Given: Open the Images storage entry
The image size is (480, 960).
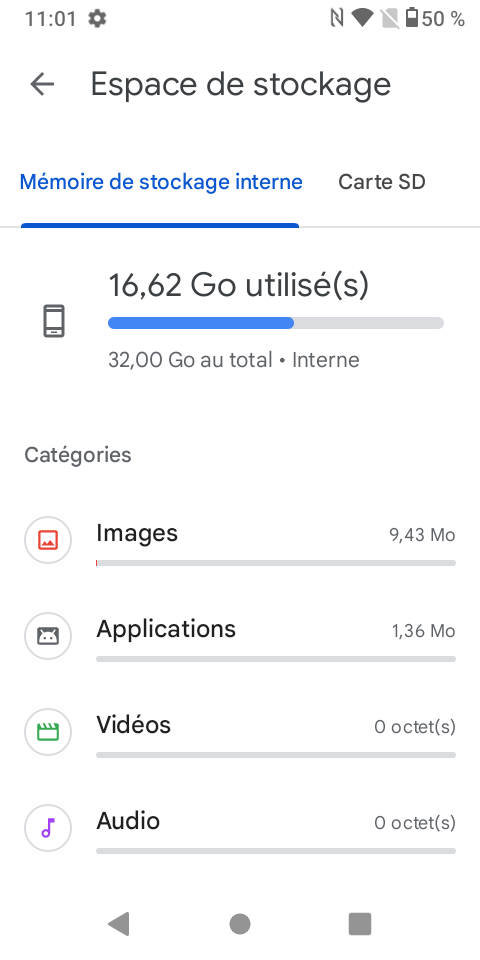Looking at the screenshot, I should click(x=240, y=540).
